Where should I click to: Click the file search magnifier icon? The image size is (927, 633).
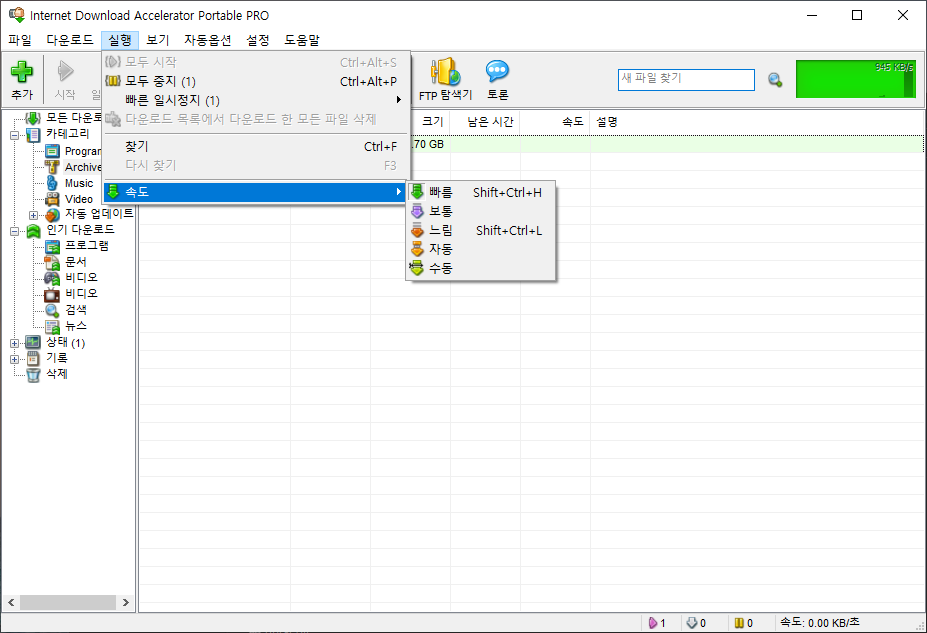[x=774, y=80]
